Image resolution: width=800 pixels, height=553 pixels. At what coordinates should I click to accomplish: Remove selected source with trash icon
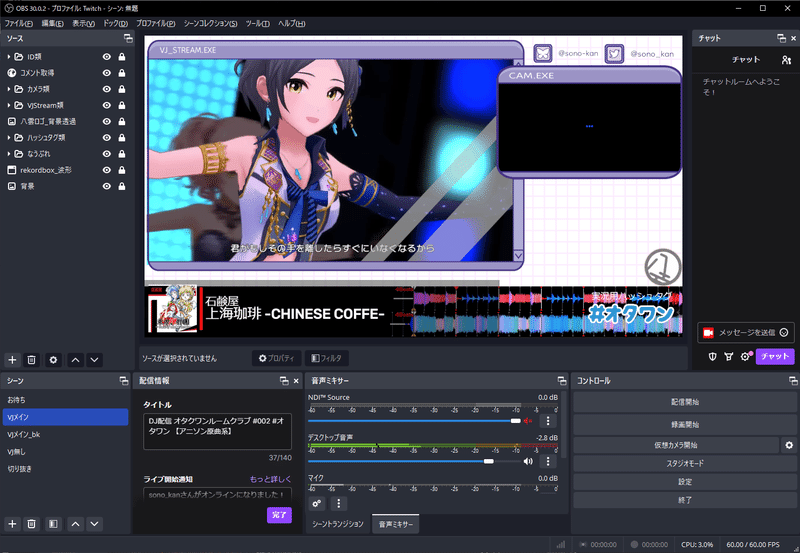coord(31,360)
